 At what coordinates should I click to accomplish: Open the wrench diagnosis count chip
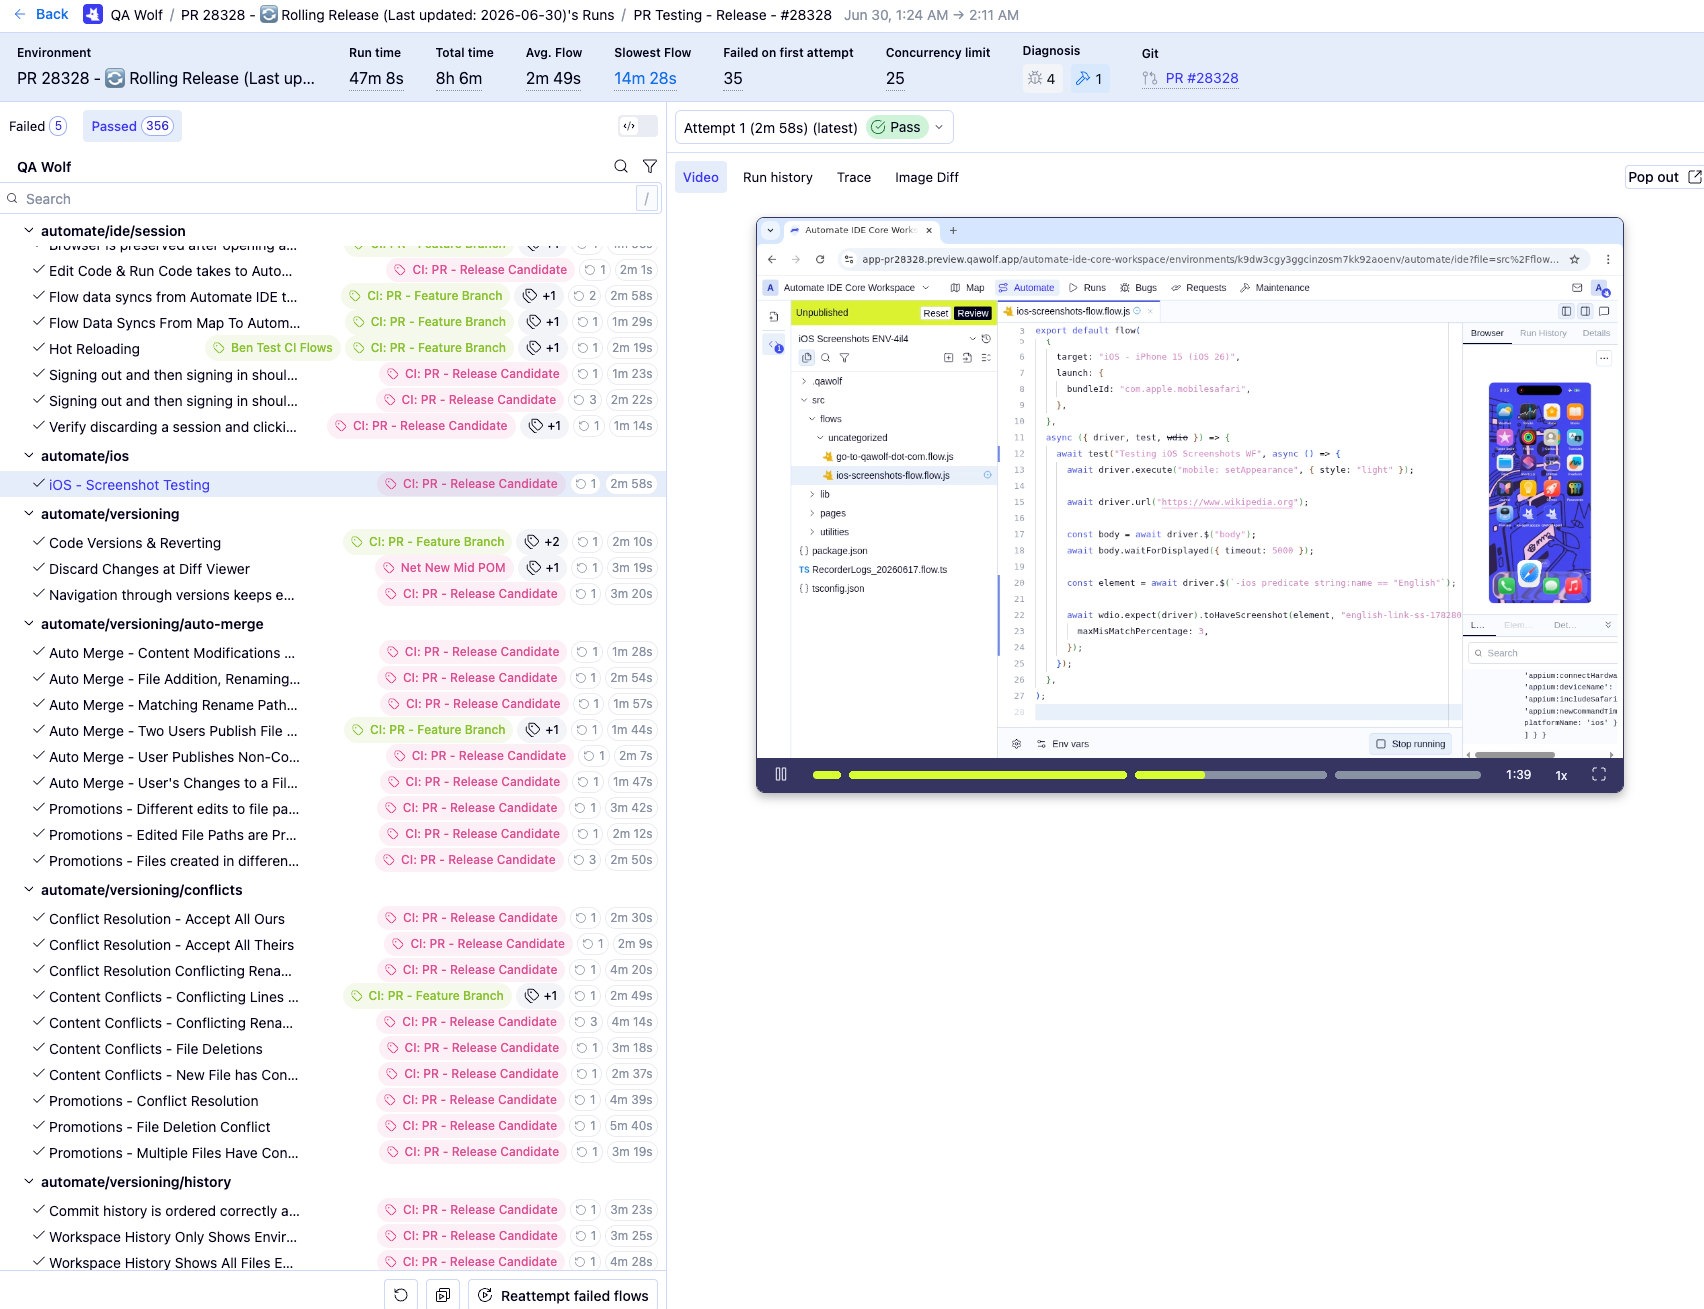tap(1088, 78)
